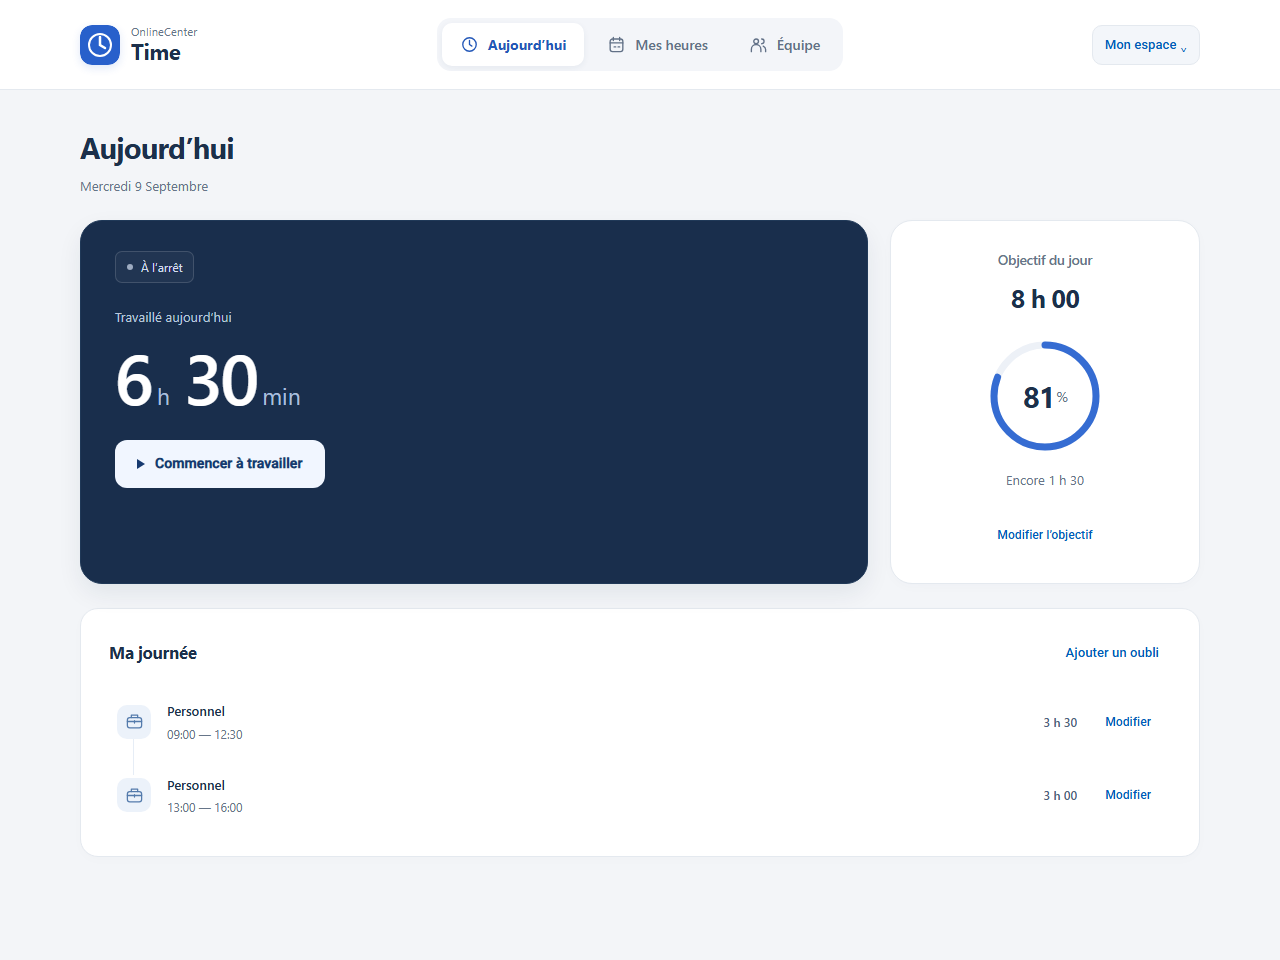
Task: Go to the Équipe tab
Action: pos(785,45)
